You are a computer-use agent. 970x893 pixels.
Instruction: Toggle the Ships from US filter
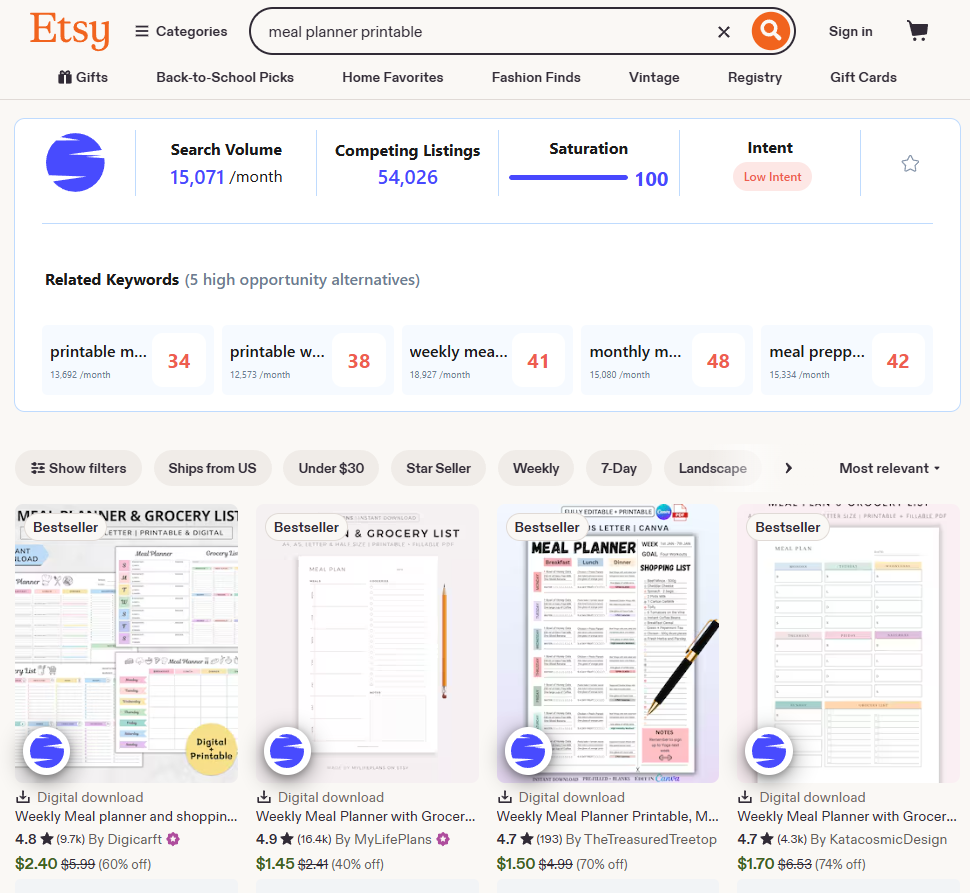pyautogui.click(x=212, y=468)
